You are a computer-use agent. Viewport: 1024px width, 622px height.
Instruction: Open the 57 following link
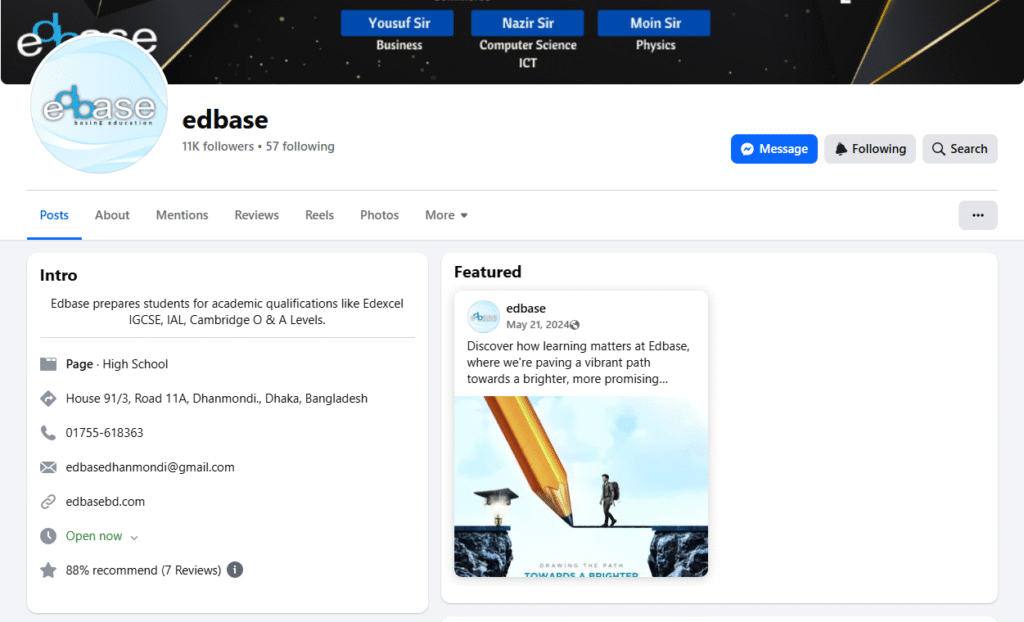point(300,147)
